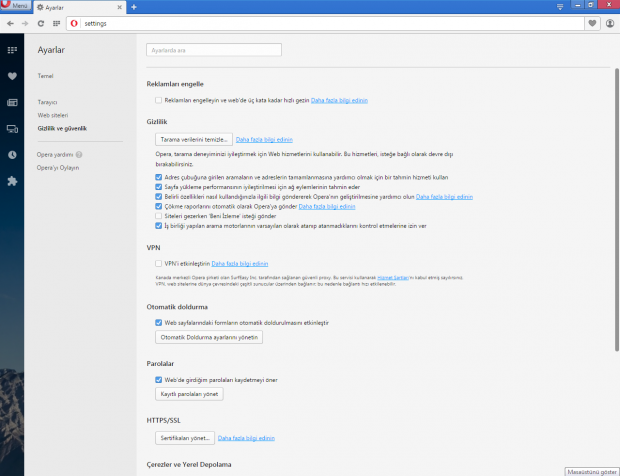The height and width of the screenshot is (476, 620).
Task: Select Gizlilik ve güvenlik section
Action: coord(62,128)
